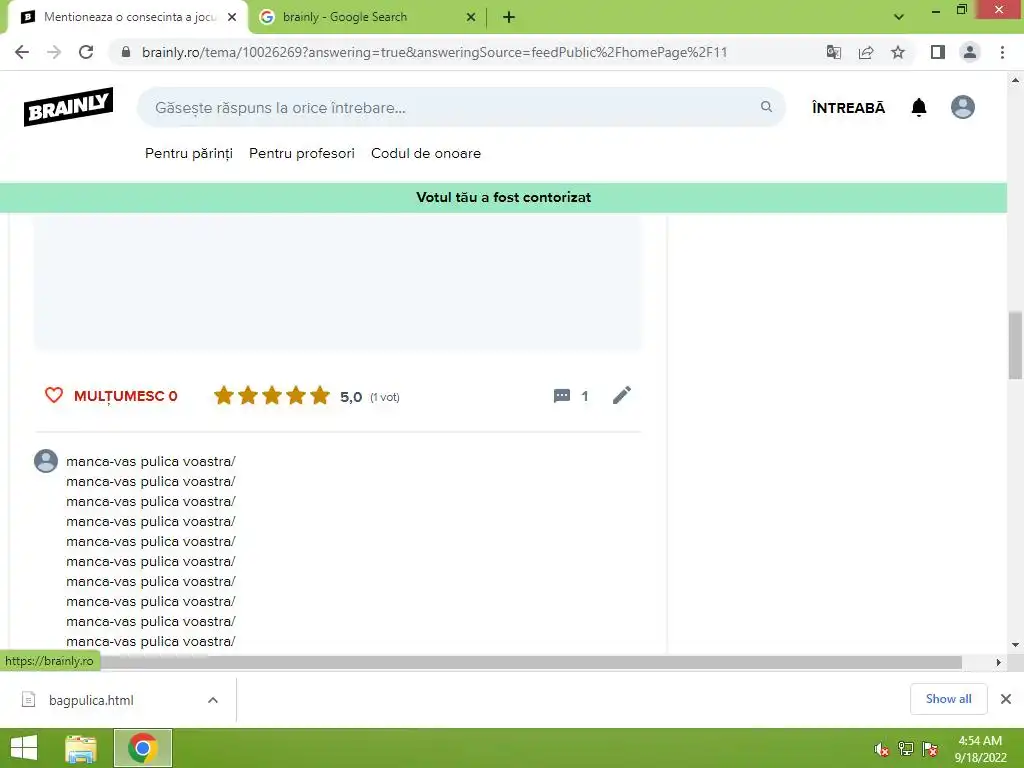
Task: Click the MULȚUMESC 0 button
Action: tap(111, 396)
